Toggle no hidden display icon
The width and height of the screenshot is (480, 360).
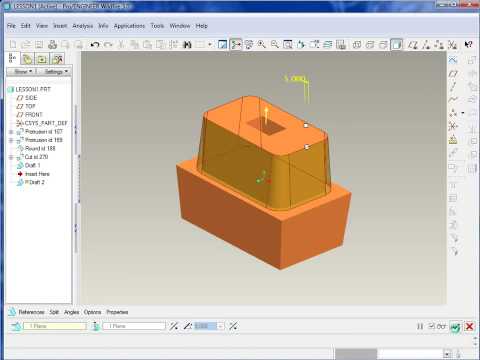pyautogui.click(x=383, y=44)
